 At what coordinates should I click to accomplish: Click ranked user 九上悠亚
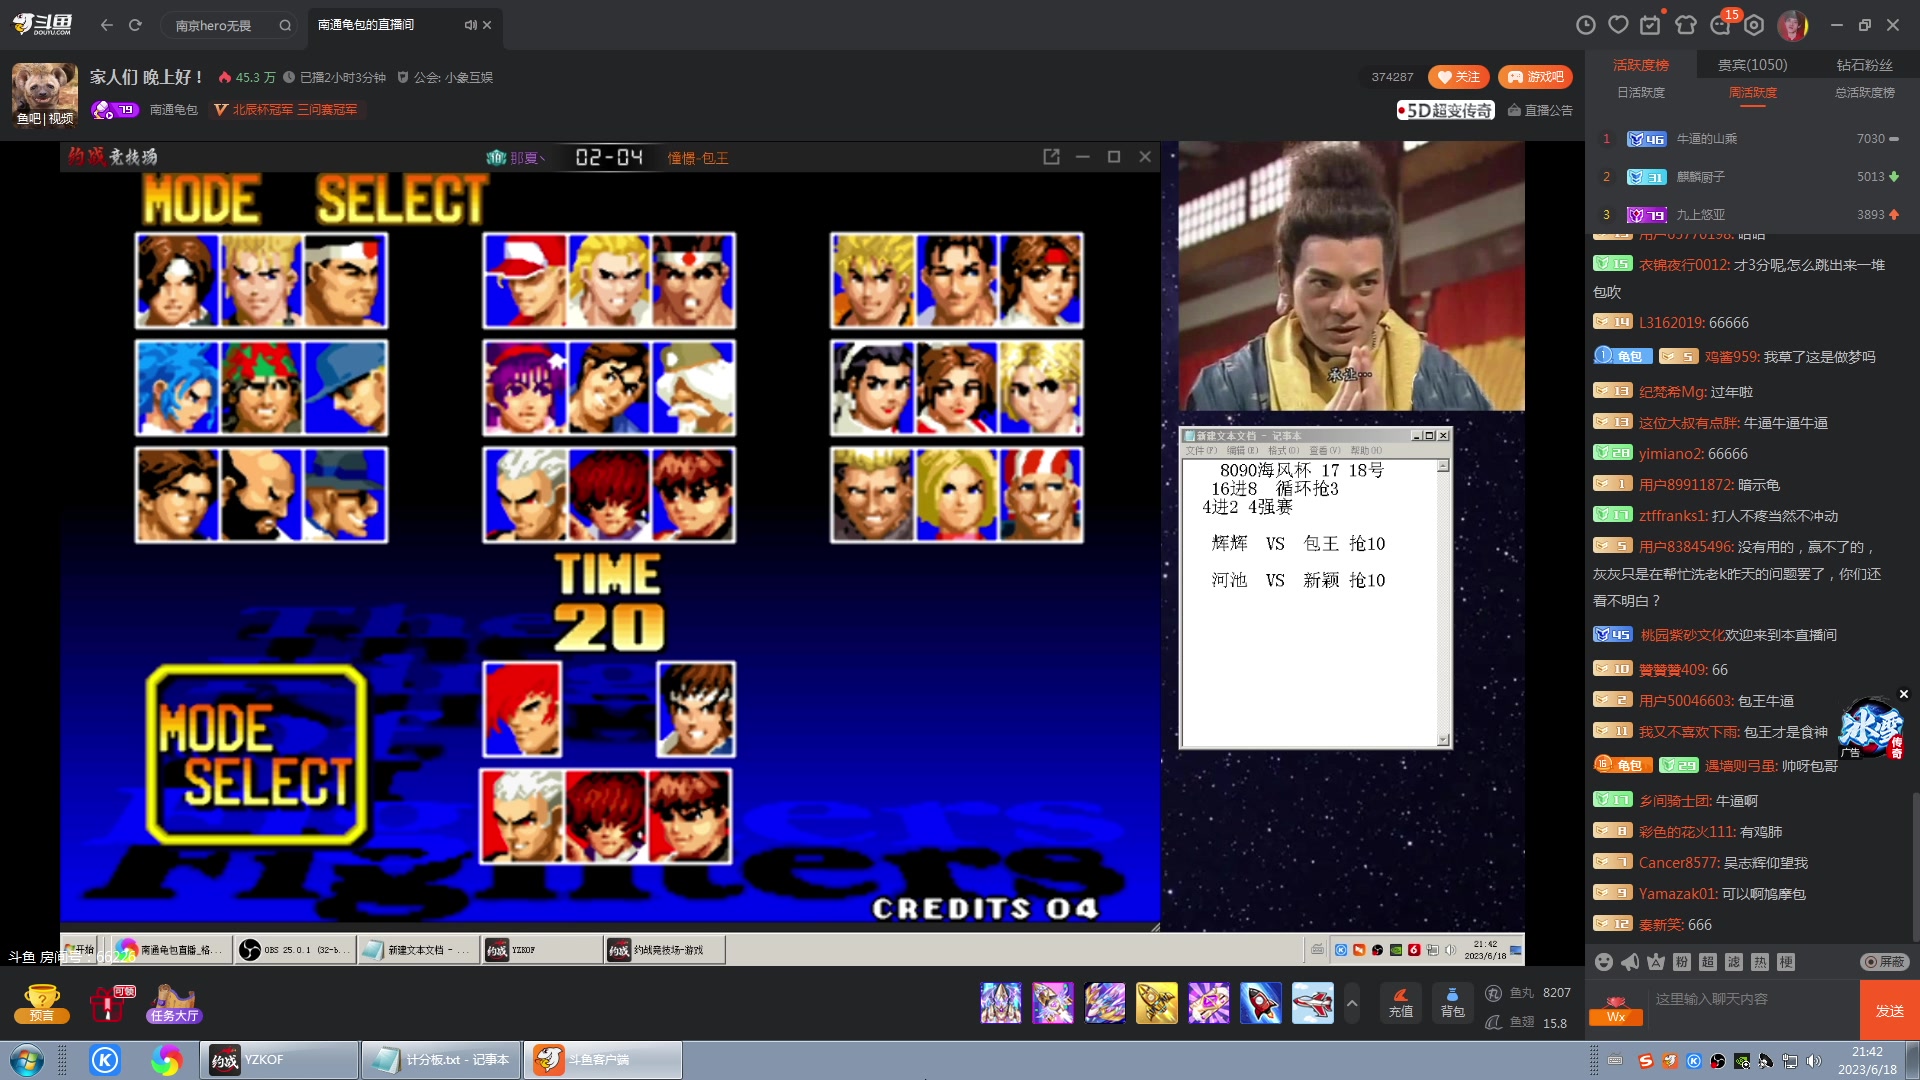coord(1700,215)
